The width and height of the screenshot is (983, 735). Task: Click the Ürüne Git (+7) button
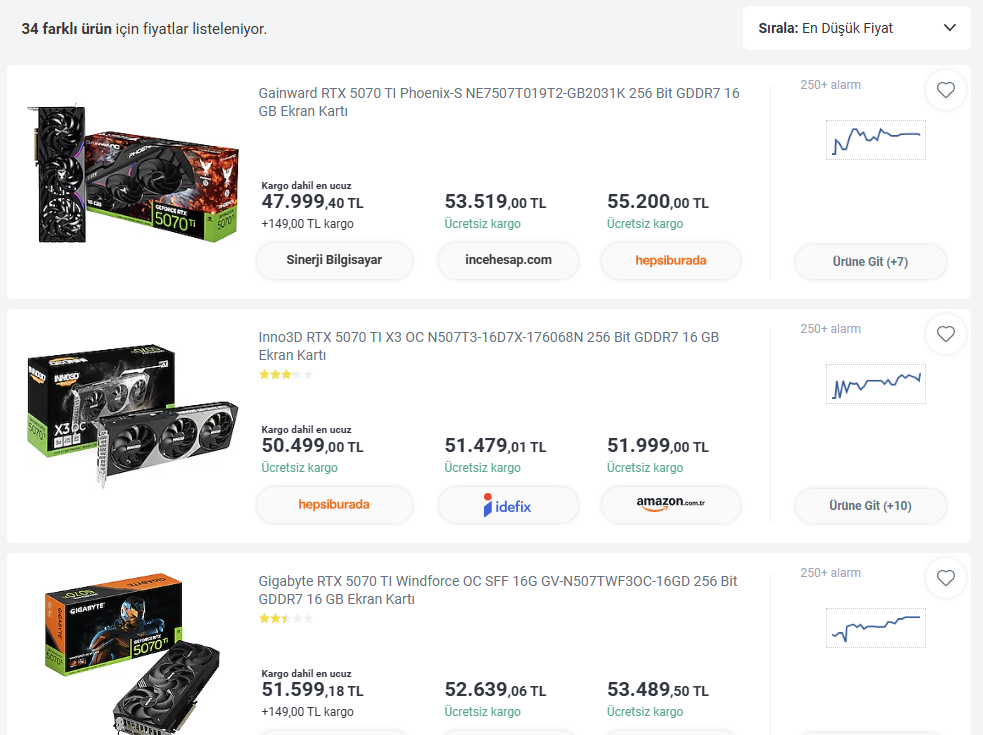(870, 262)
